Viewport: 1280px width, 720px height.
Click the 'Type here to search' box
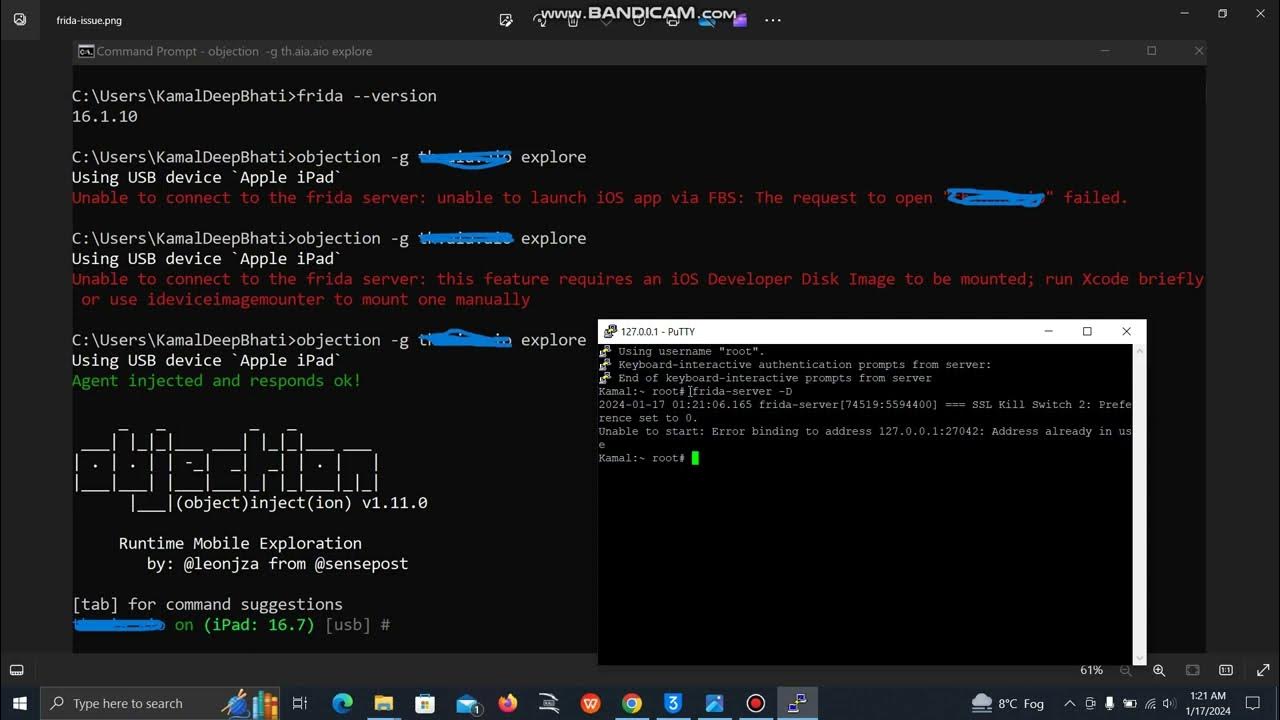[x=160, y=703]
